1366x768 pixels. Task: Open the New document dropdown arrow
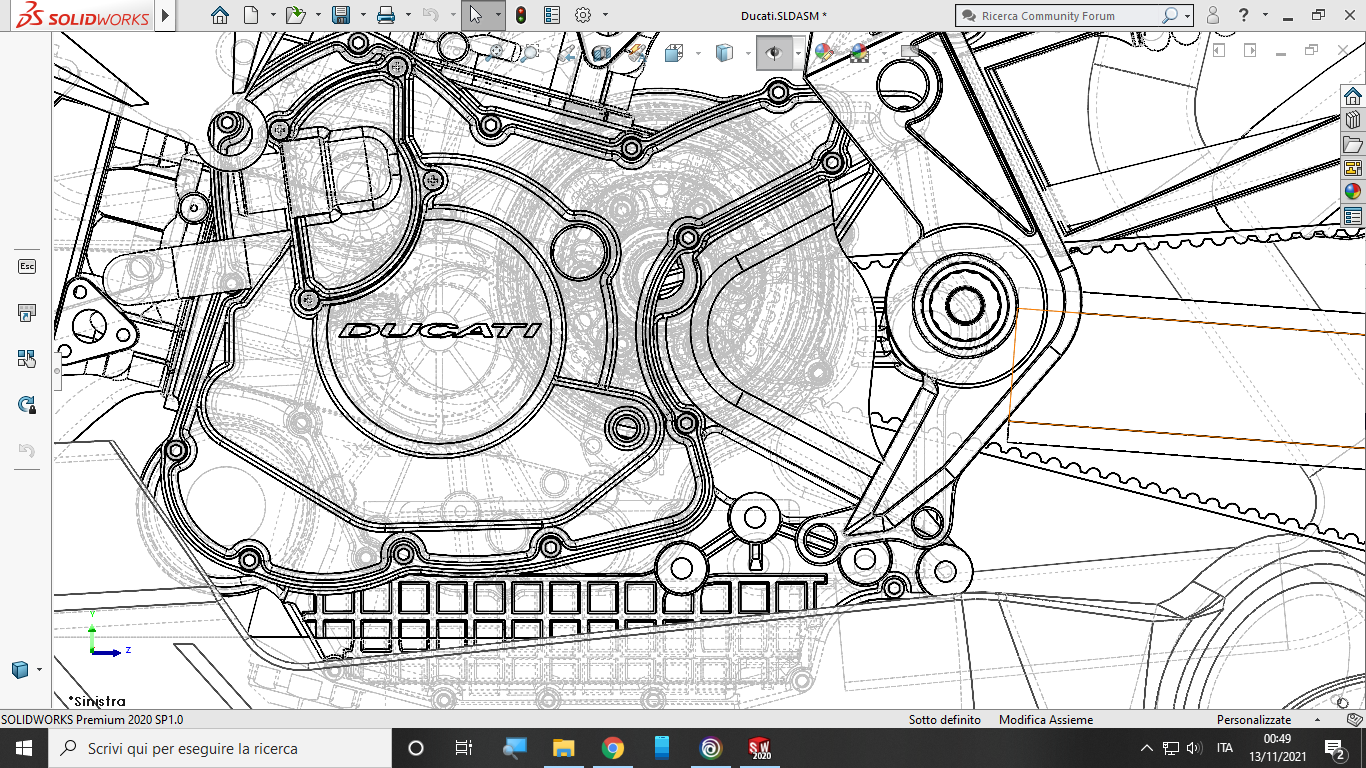tap(273, 15)
